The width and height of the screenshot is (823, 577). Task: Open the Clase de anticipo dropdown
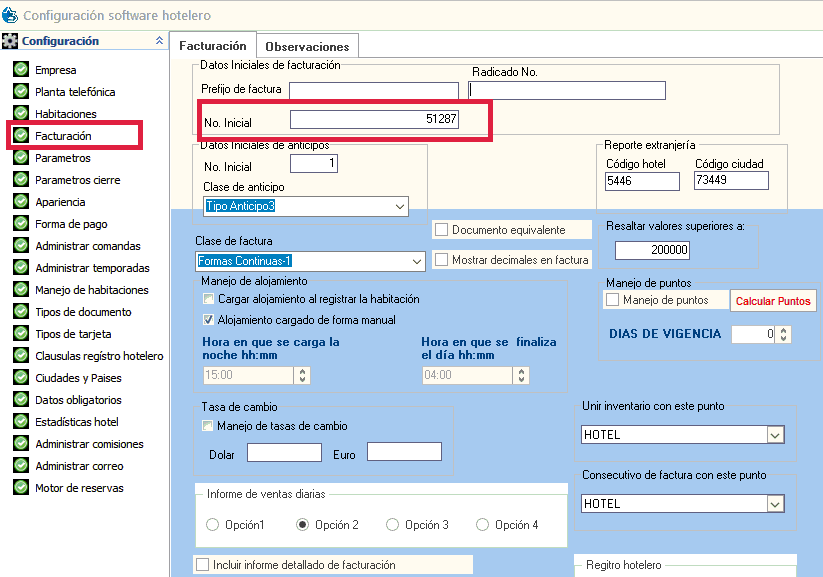[400, 206]
